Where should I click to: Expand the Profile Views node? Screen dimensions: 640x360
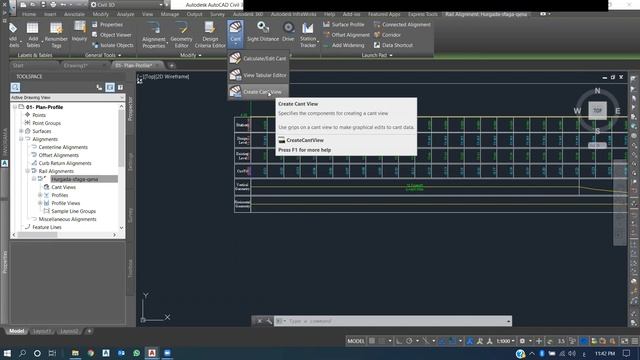tap(40, 203)
